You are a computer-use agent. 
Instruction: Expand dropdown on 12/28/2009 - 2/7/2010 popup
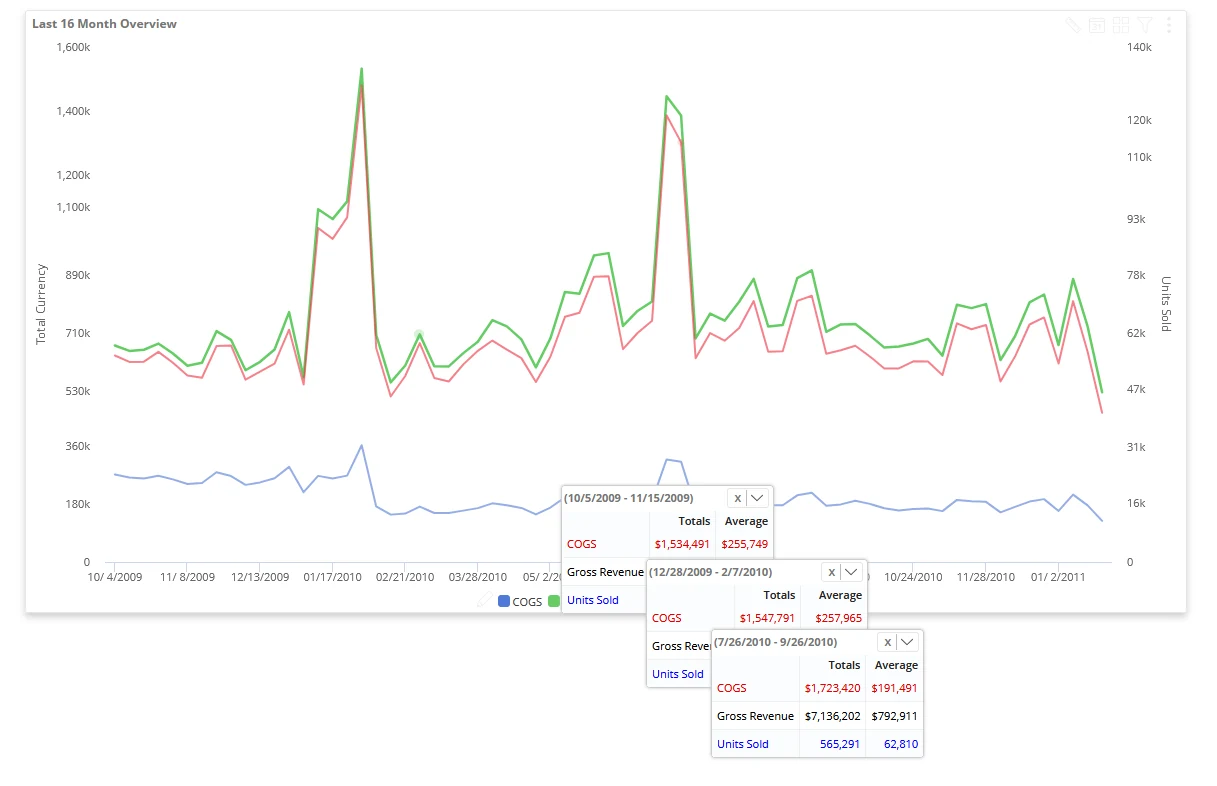[x=851, y=572]
